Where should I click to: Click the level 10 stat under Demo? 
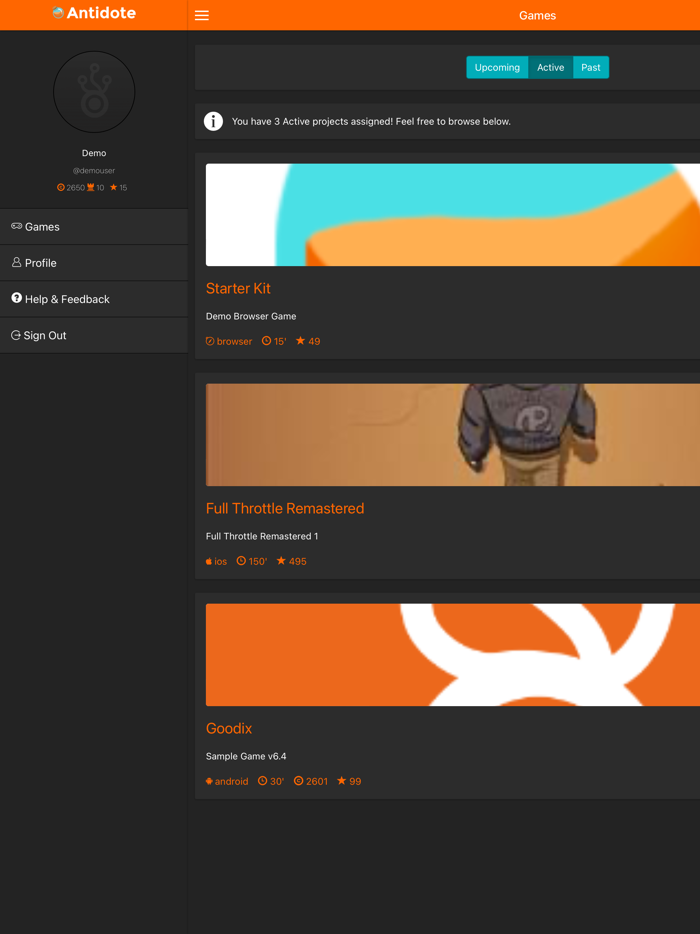tap(95, 188)
